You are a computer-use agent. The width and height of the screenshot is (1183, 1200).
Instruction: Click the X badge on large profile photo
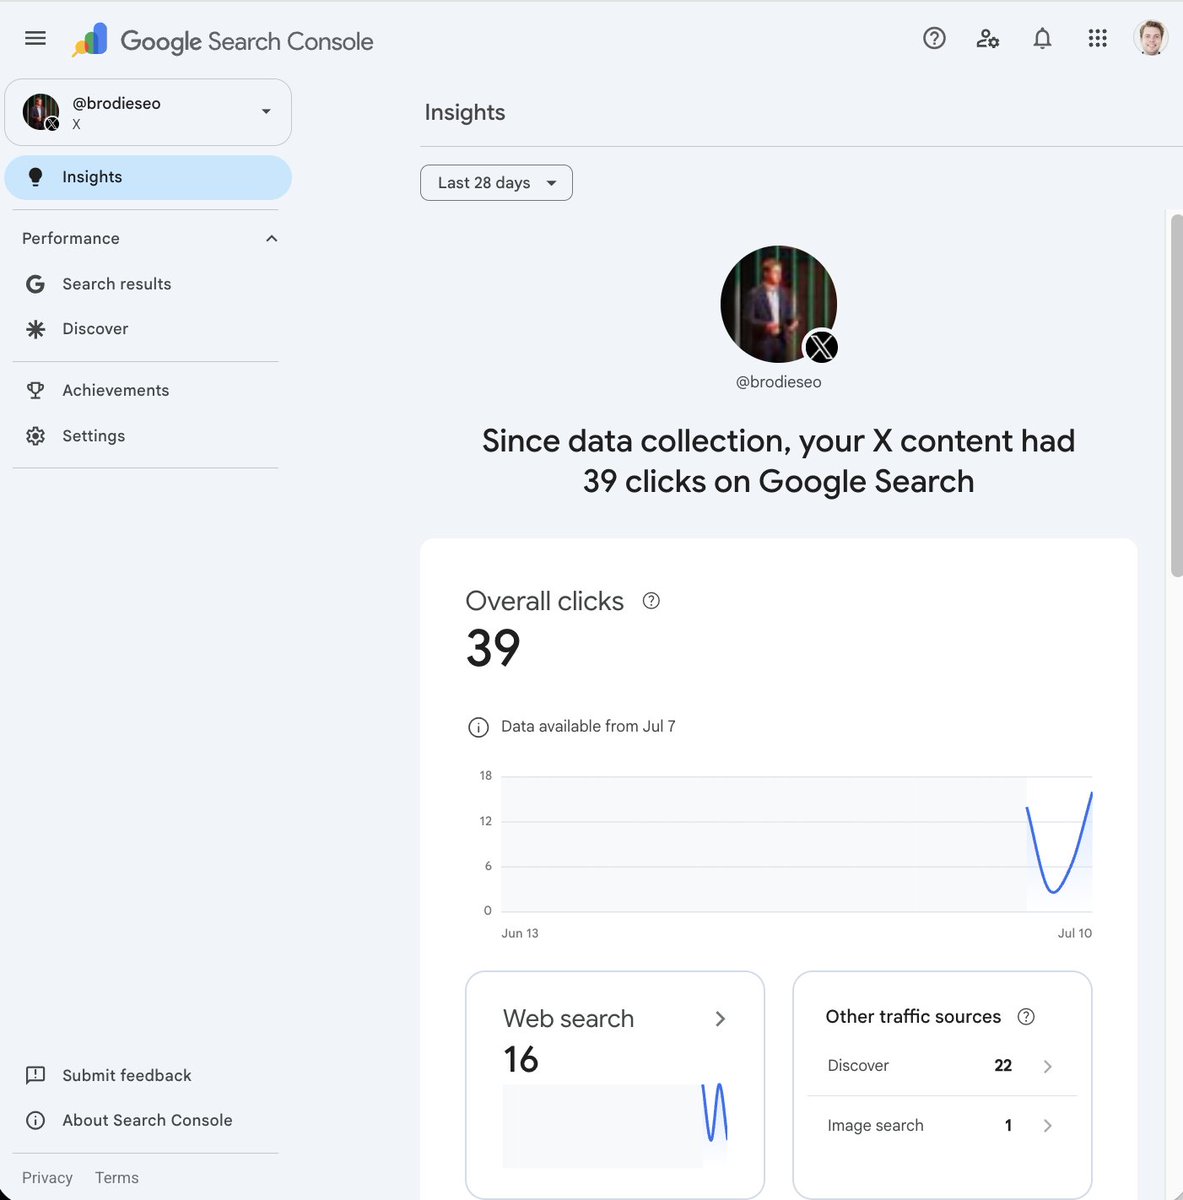(821, 347)
